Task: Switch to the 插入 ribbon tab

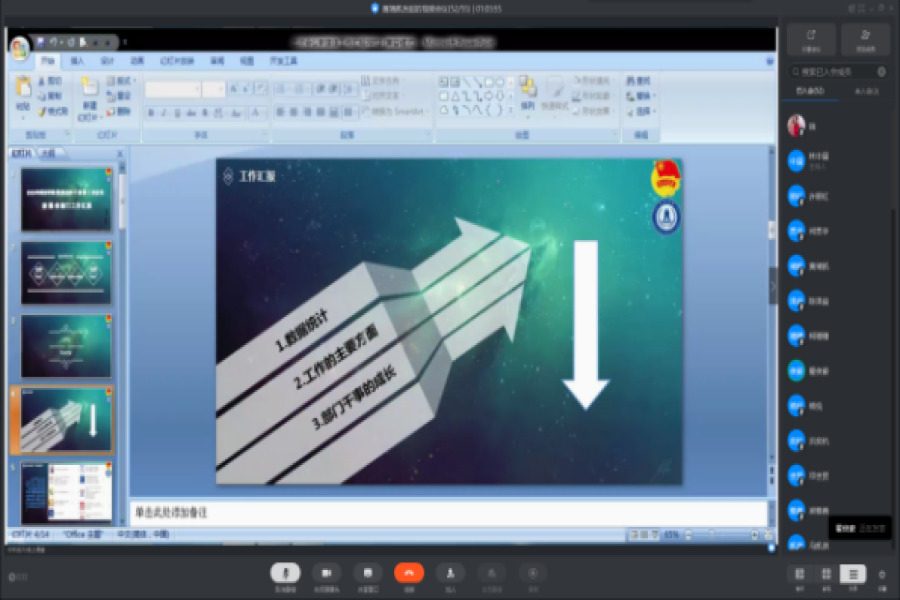Action: tap(77, 62)
